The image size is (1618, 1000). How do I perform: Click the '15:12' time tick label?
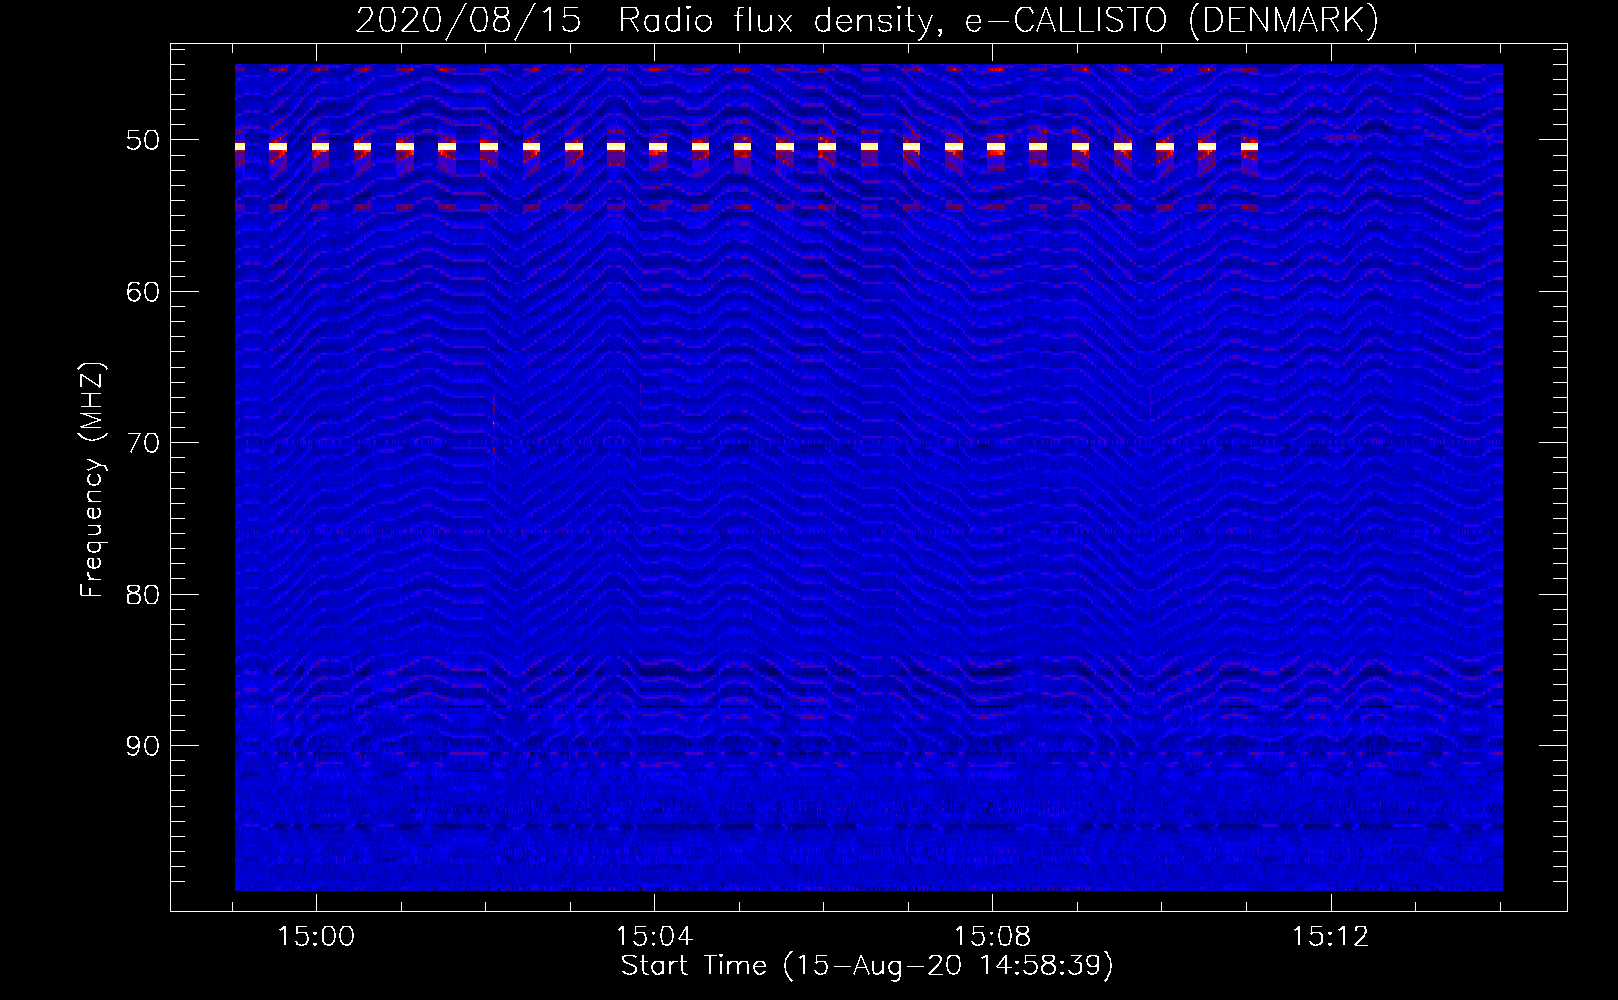(x=1330, y=937)
